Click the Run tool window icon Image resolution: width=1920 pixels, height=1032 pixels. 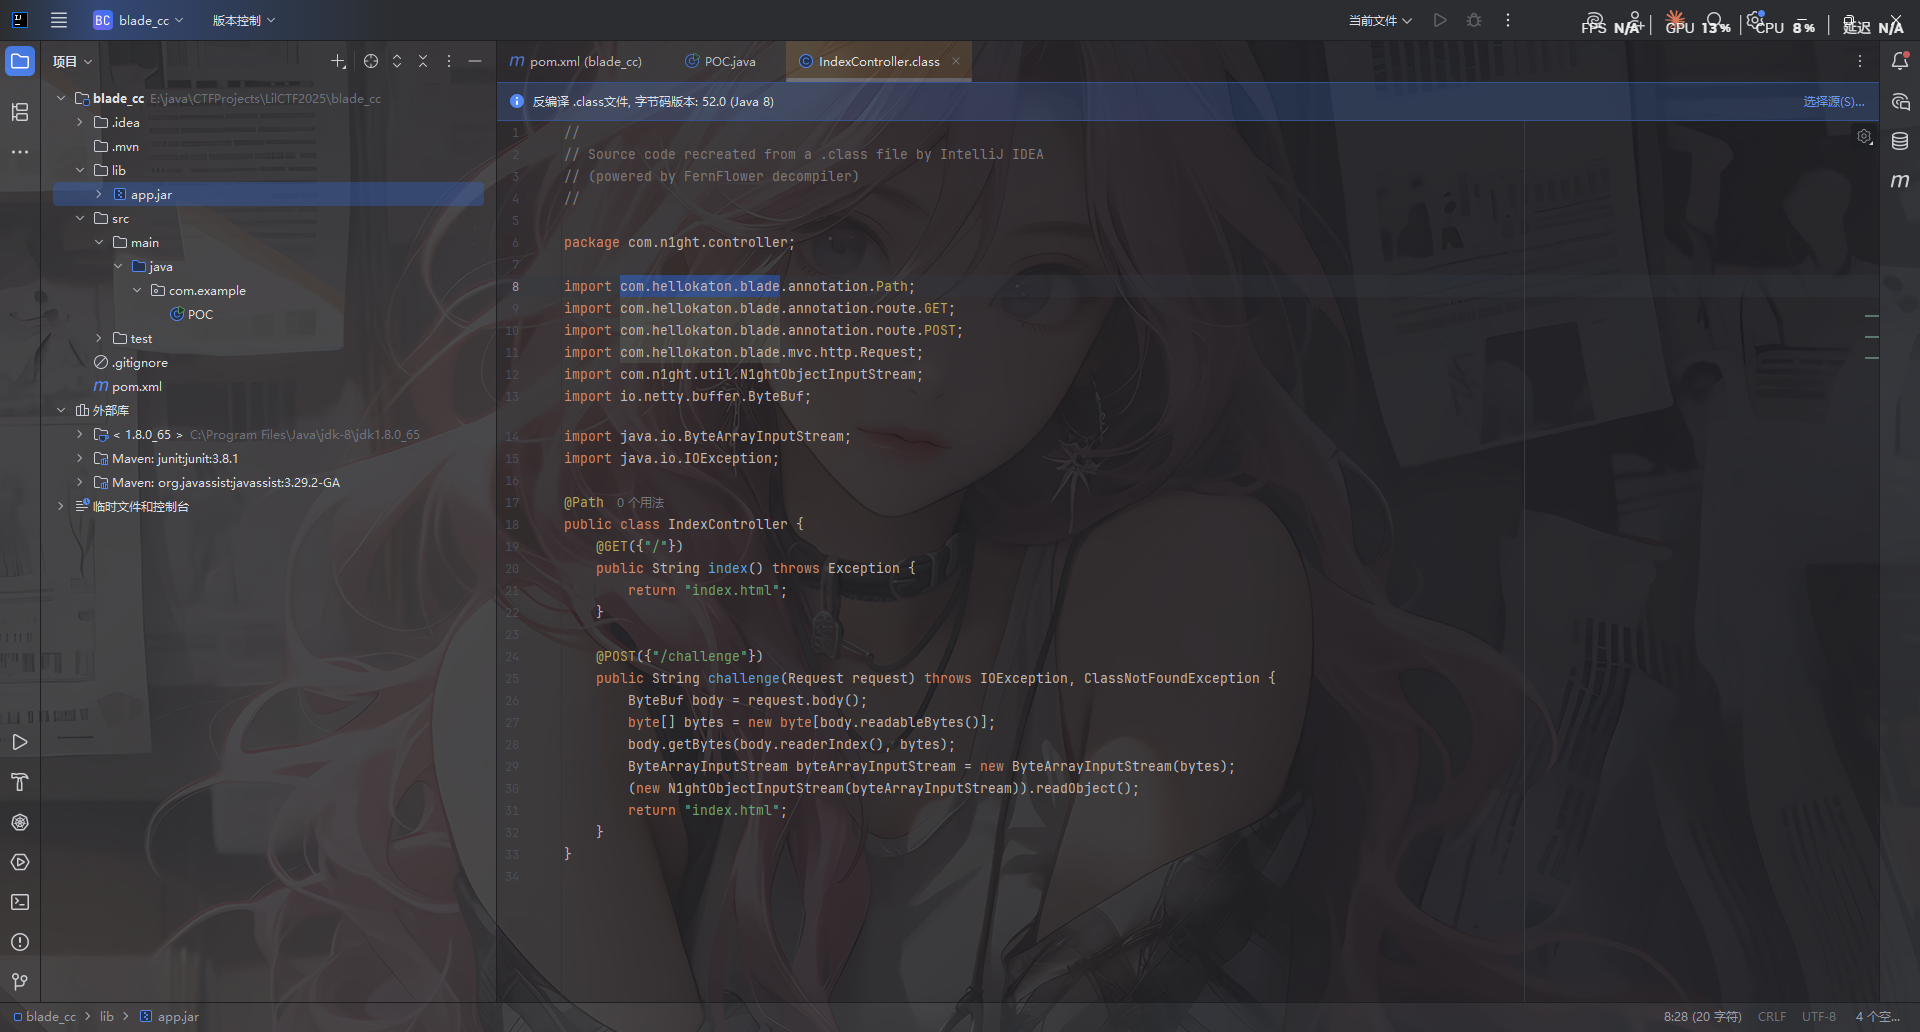click(x=20, y=742)
